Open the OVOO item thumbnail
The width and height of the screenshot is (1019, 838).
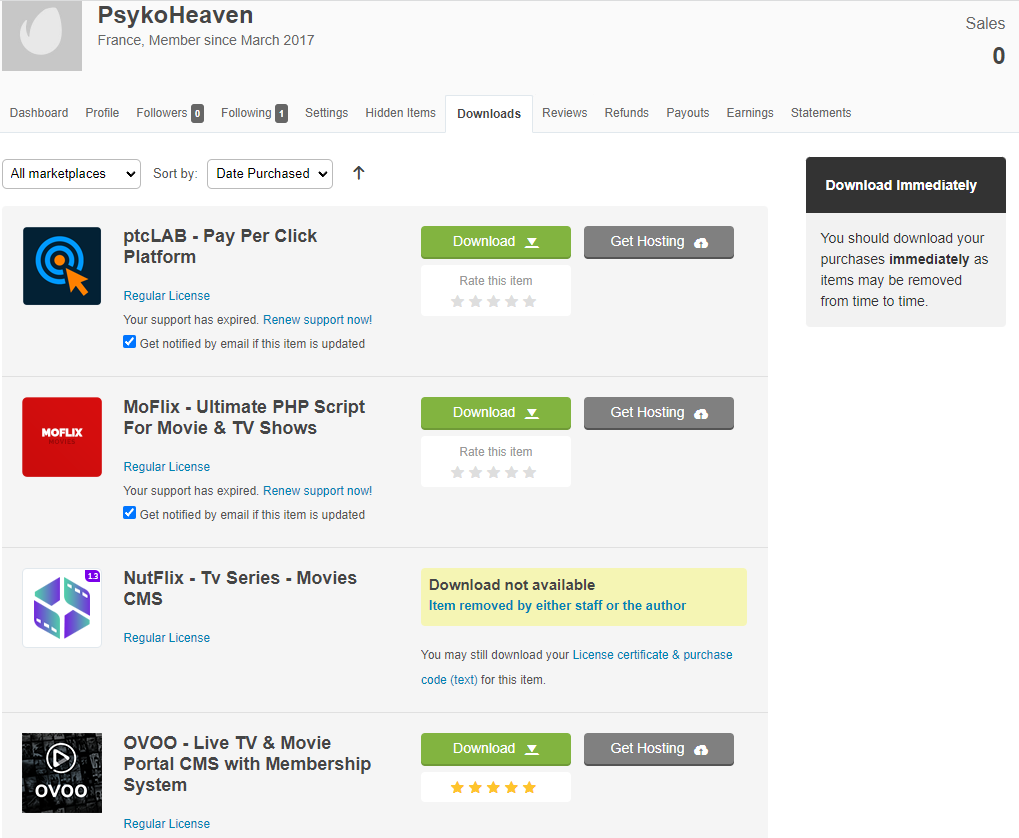tap(62, 773)
